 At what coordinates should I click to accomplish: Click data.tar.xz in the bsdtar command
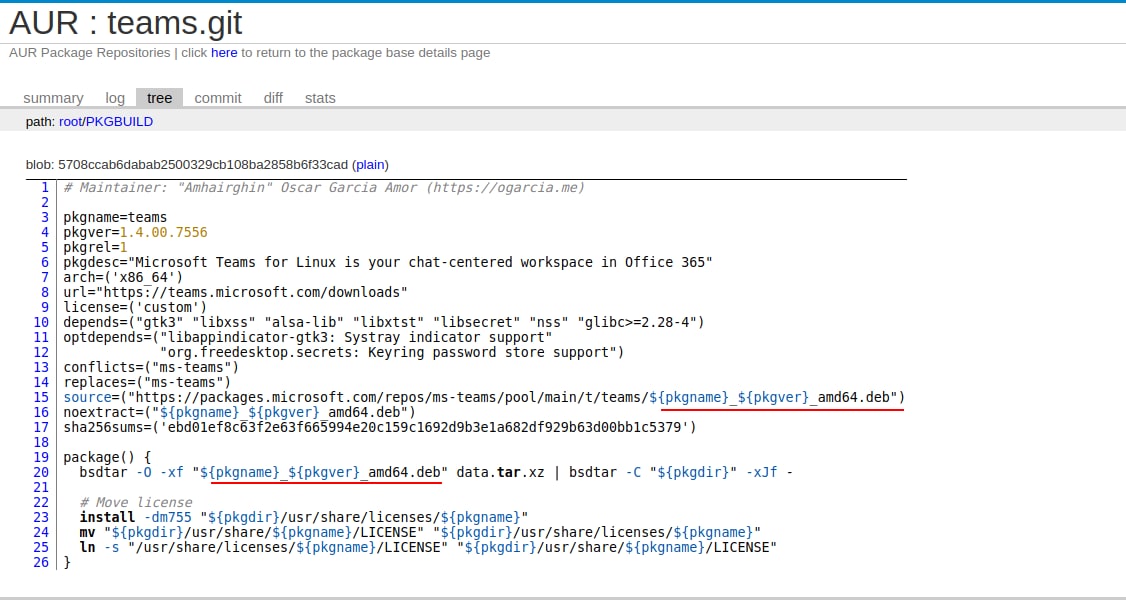[x=500, y=472]
